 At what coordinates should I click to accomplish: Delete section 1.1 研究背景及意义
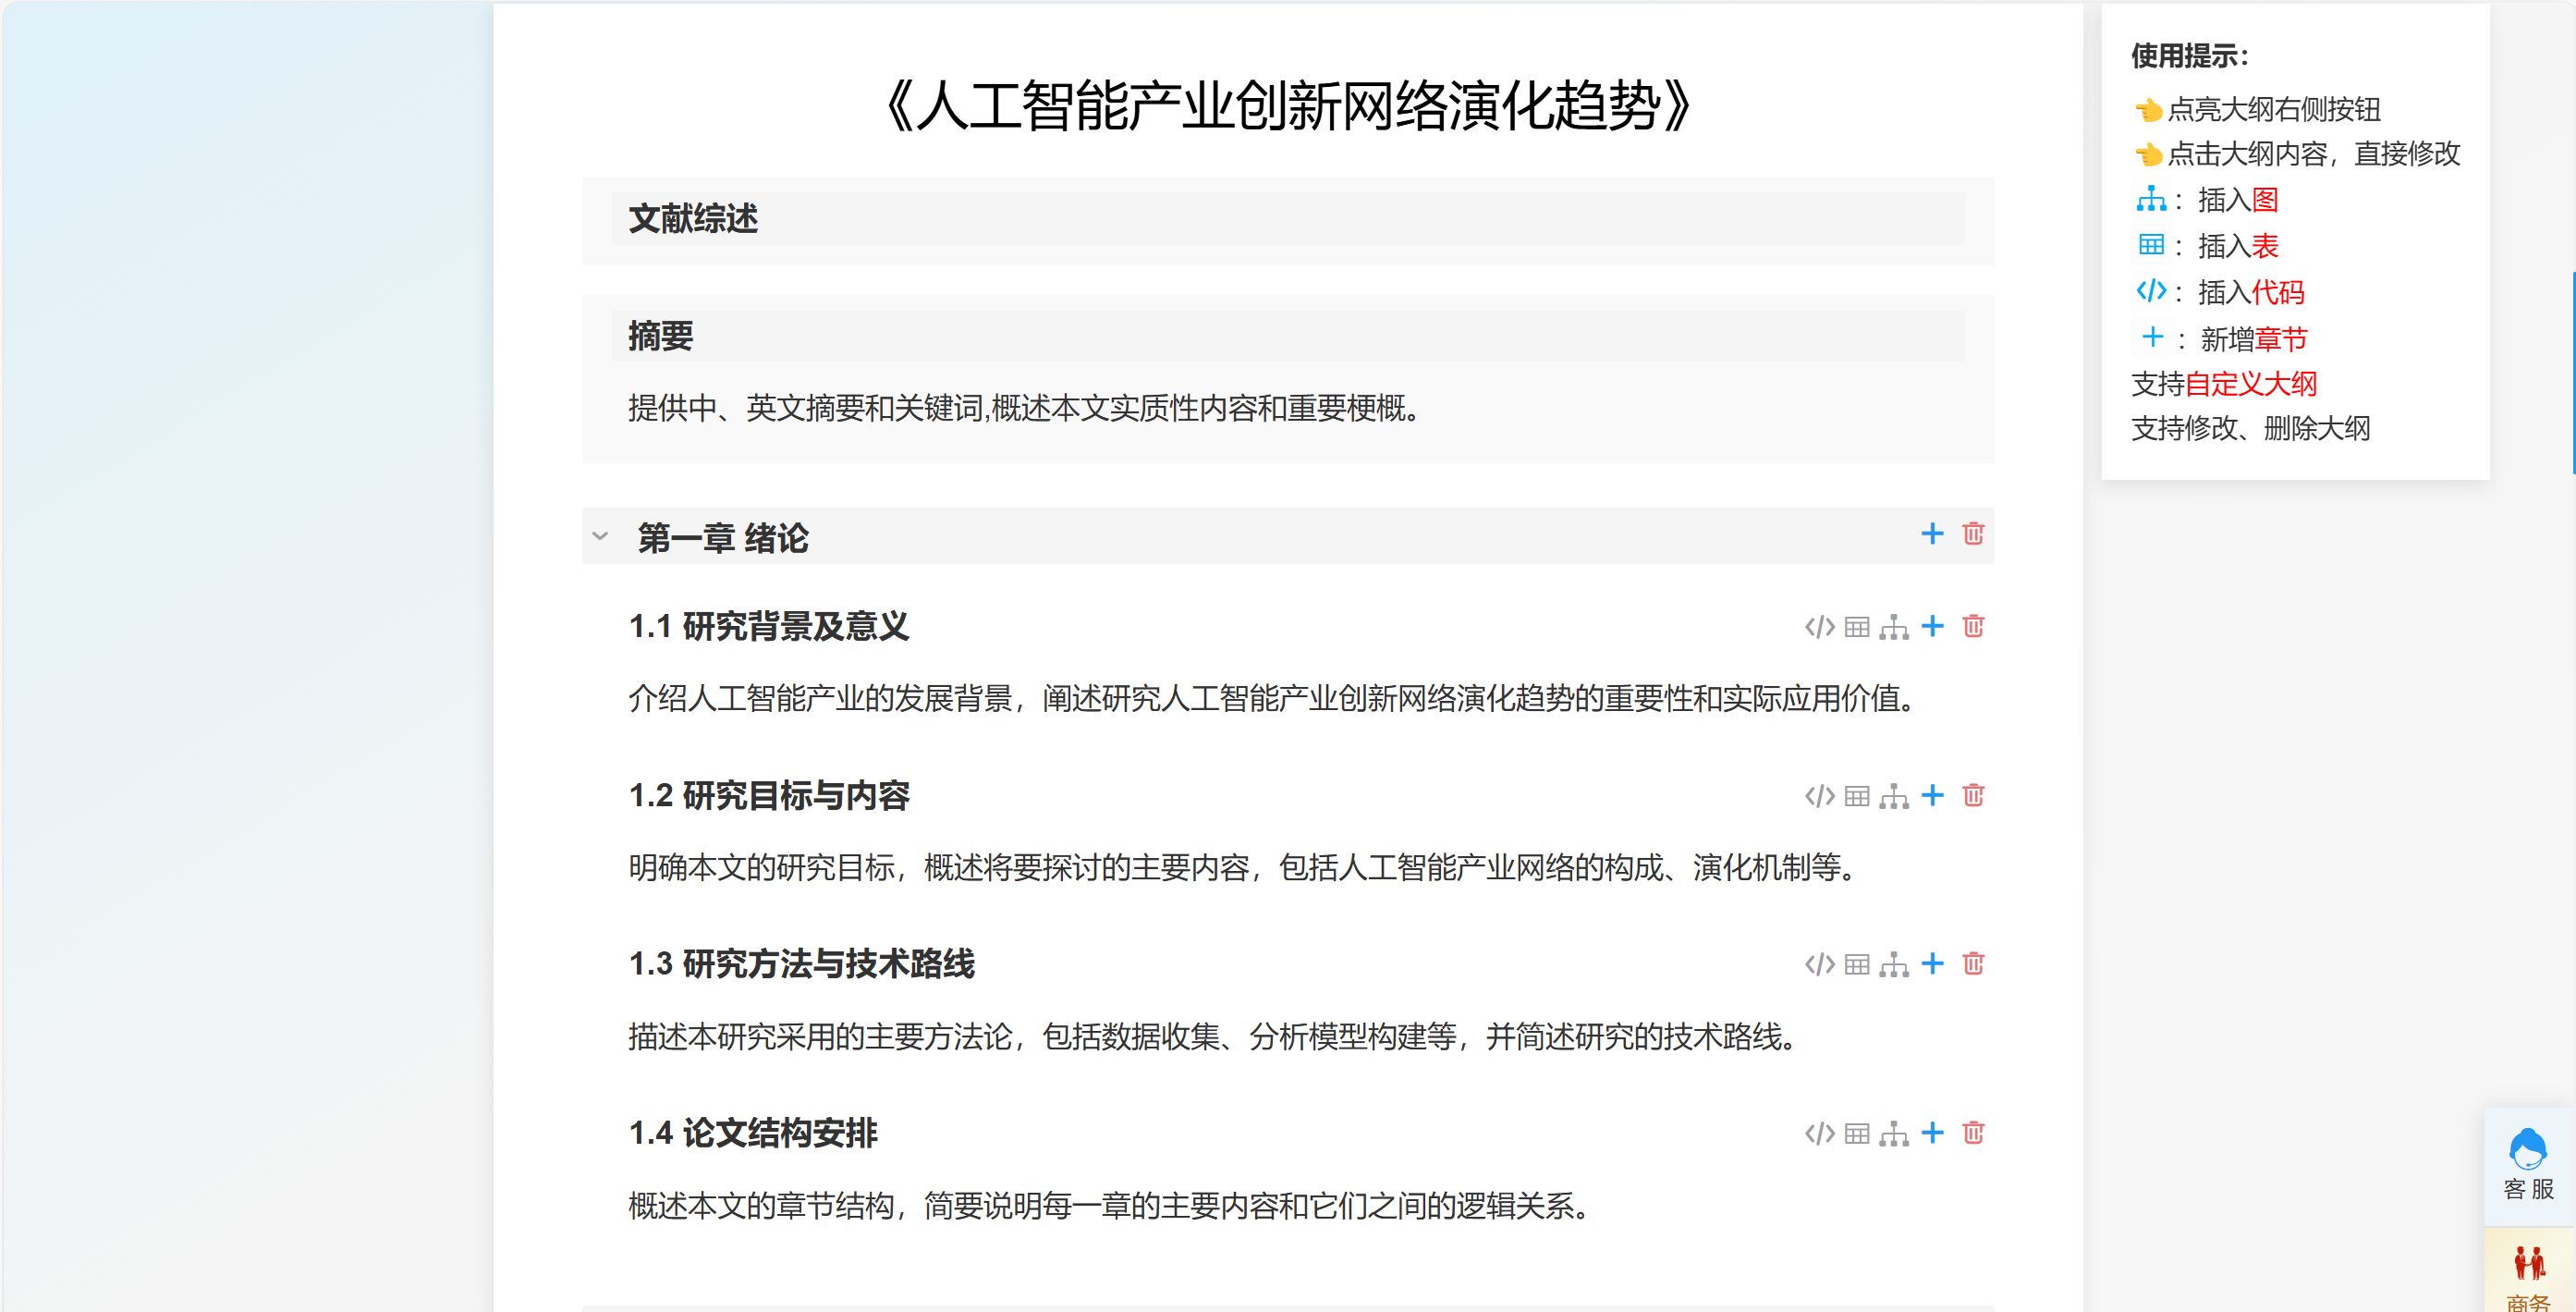(1973, 627)
